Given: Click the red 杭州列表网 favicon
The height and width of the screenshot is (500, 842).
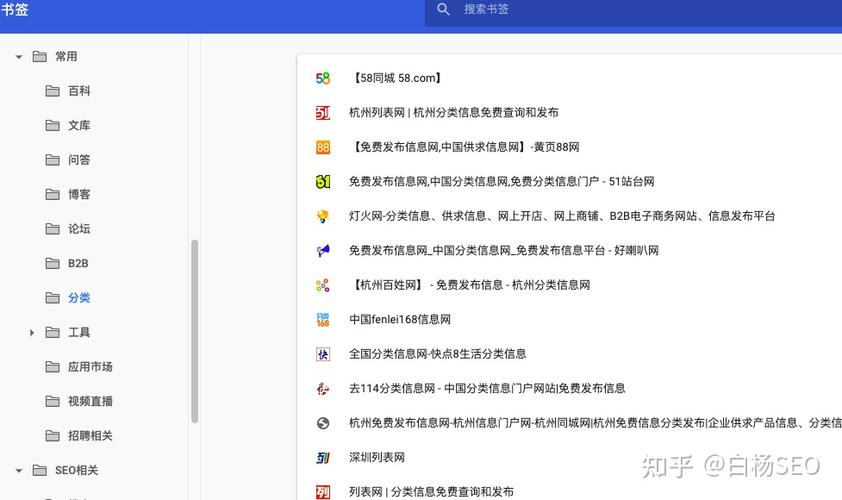Looking at the screenshot, I should click(323, 113).
